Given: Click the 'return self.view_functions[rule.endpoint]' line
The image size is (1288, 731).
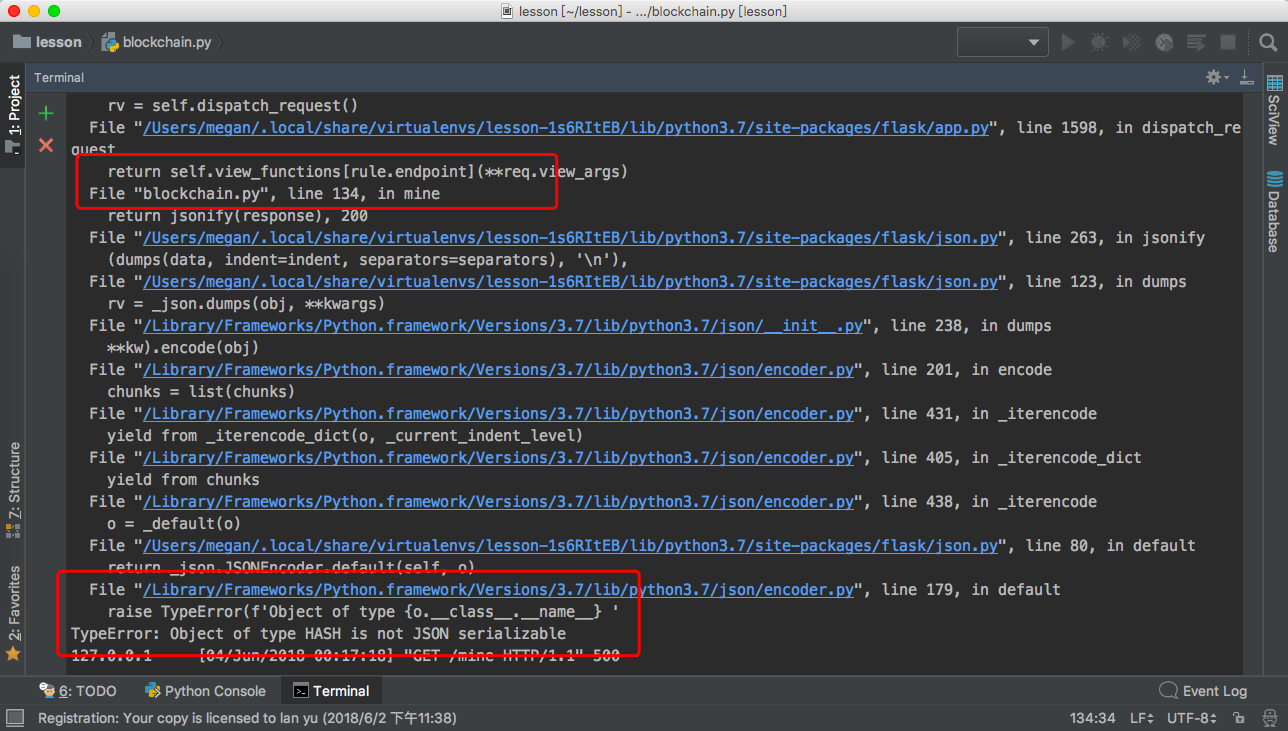Looking at the screenshot, I should coord(367,171).
